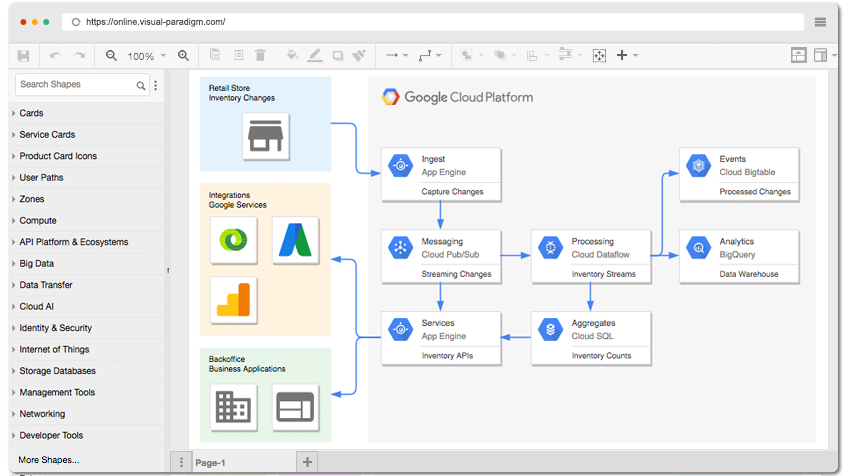Toggle the format panel icon
Screen dimensions: 848x476
(x=820, y=55)
